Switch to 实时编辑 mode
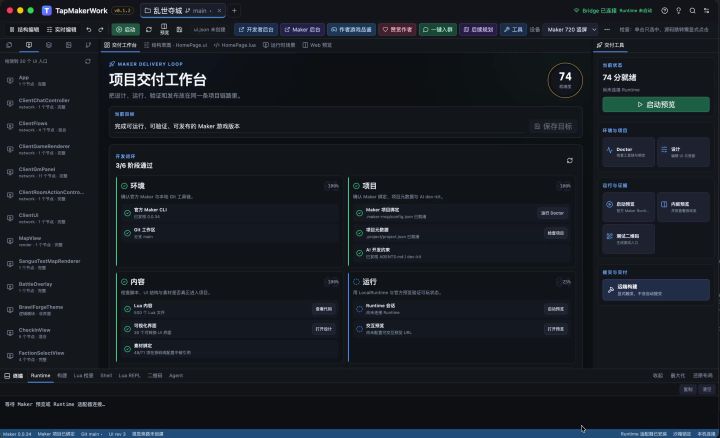The image size is (720, 438). (62, 29)
